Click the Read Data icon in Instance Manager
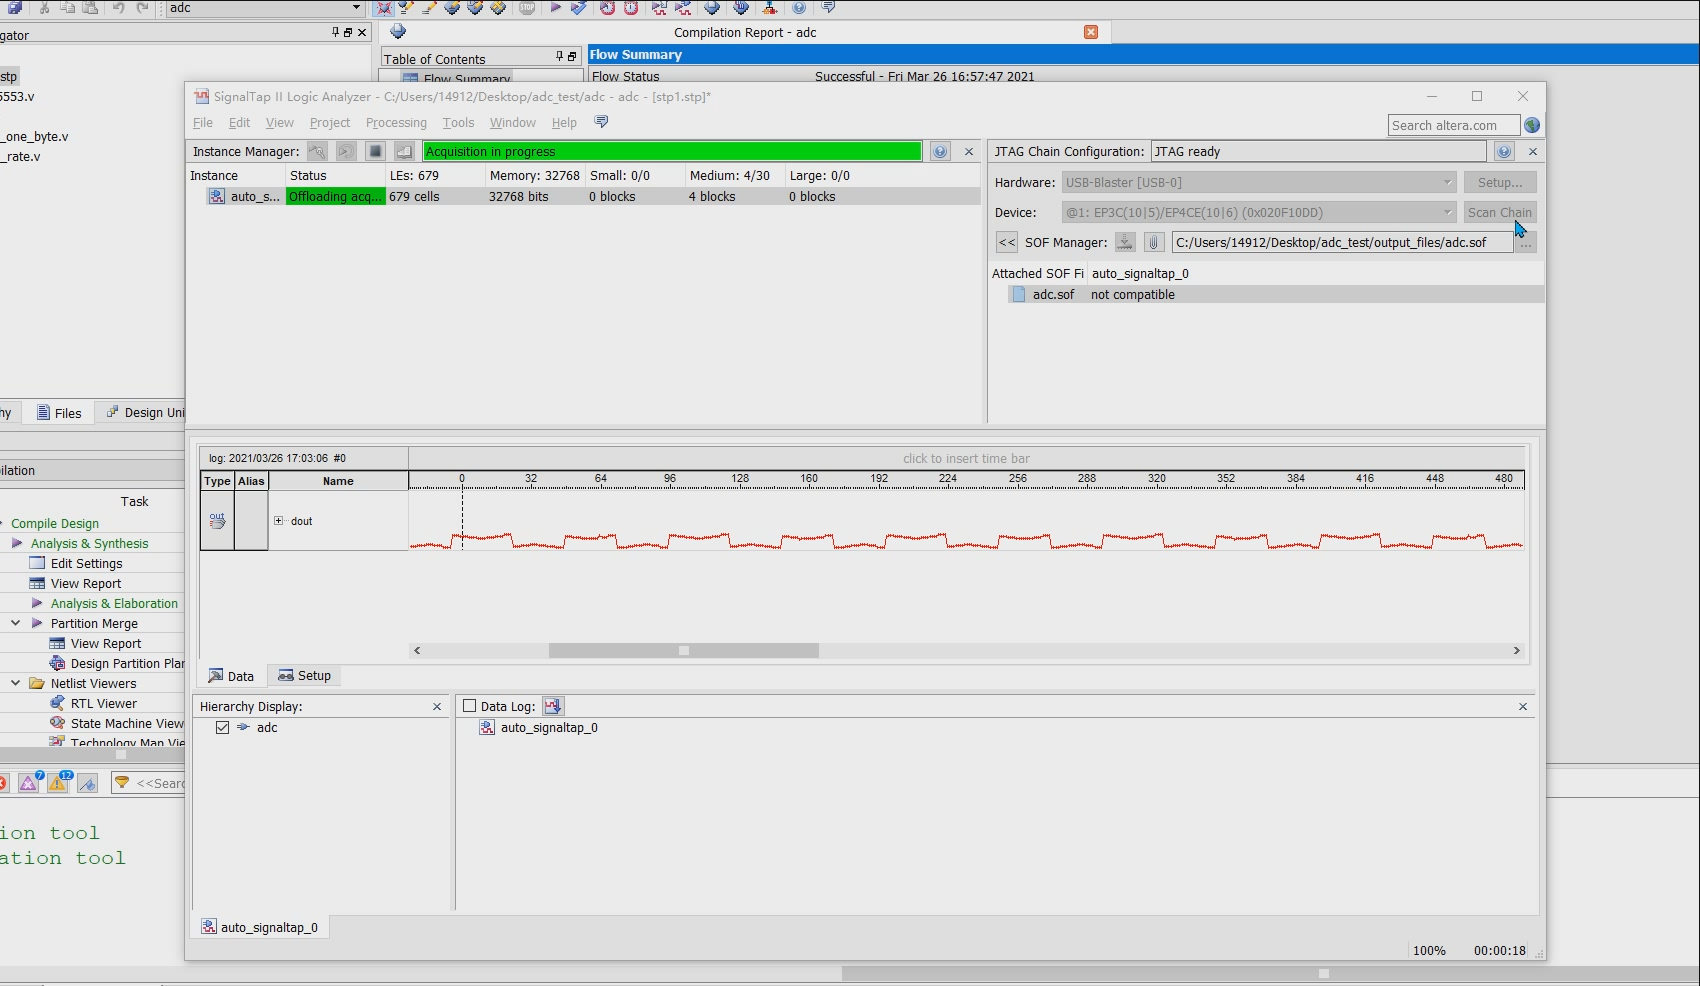Viewport: 1700px width, 986px height. (404, 152)
